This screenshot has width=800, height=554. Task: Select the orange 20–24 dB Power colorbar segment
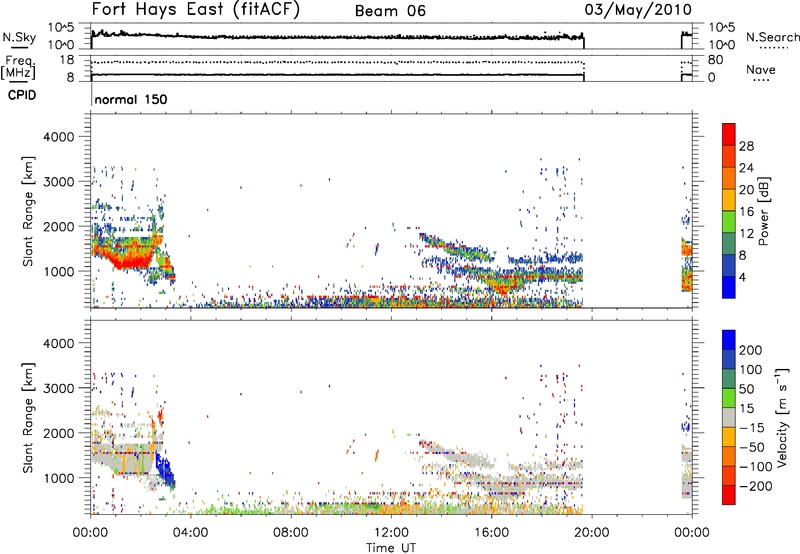pos(729,179)
